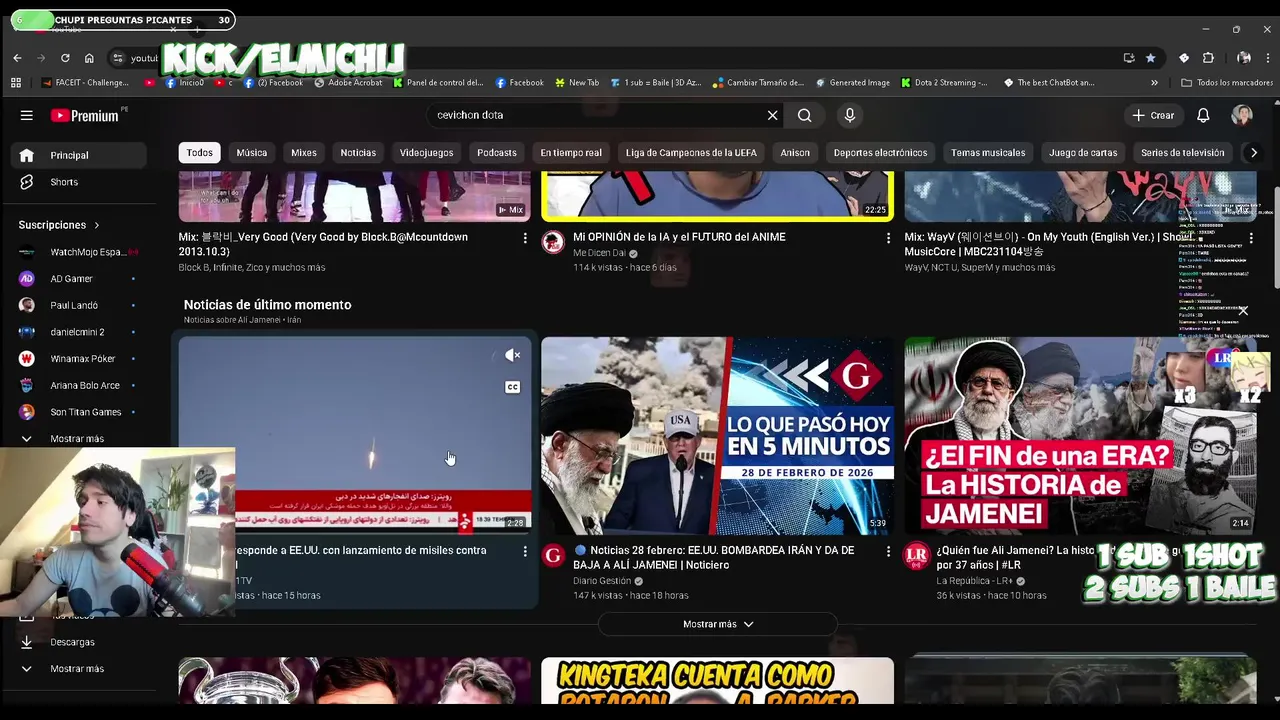Open the Chrome three-dot menu
The height and width of the screenshot is (720, 1280).
point(1268,58)
